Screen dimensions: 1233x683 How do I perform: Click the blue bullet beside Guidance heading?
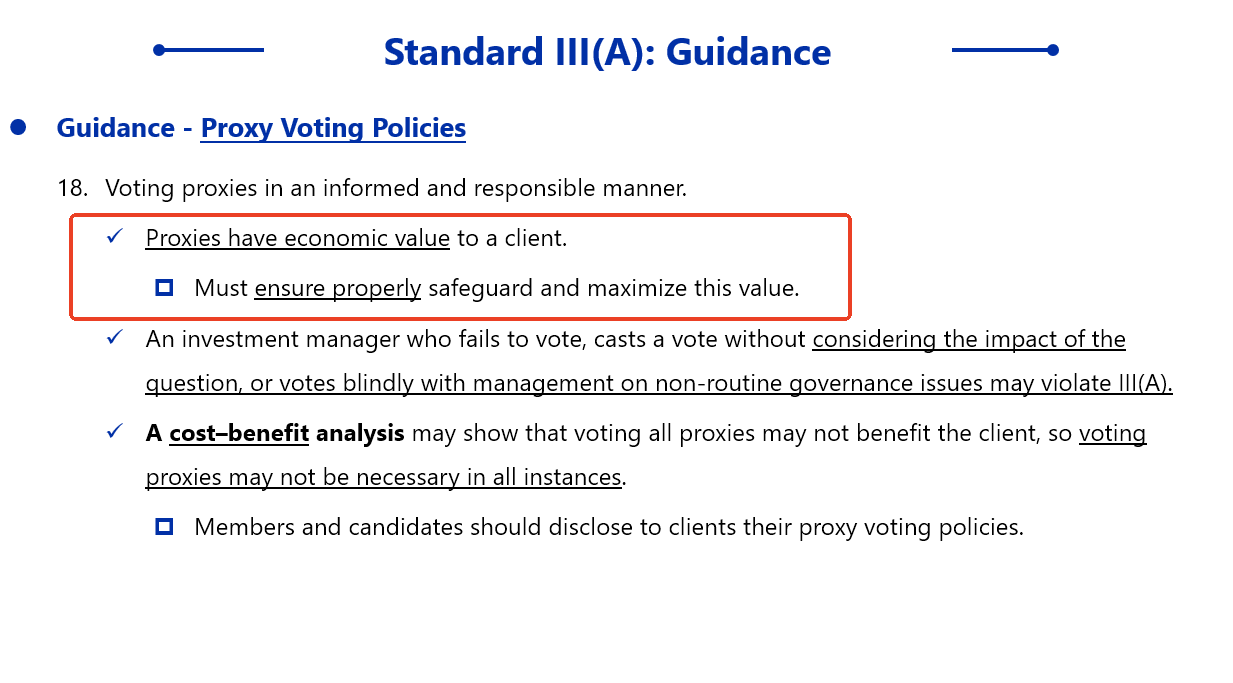[x=18, y=127]
